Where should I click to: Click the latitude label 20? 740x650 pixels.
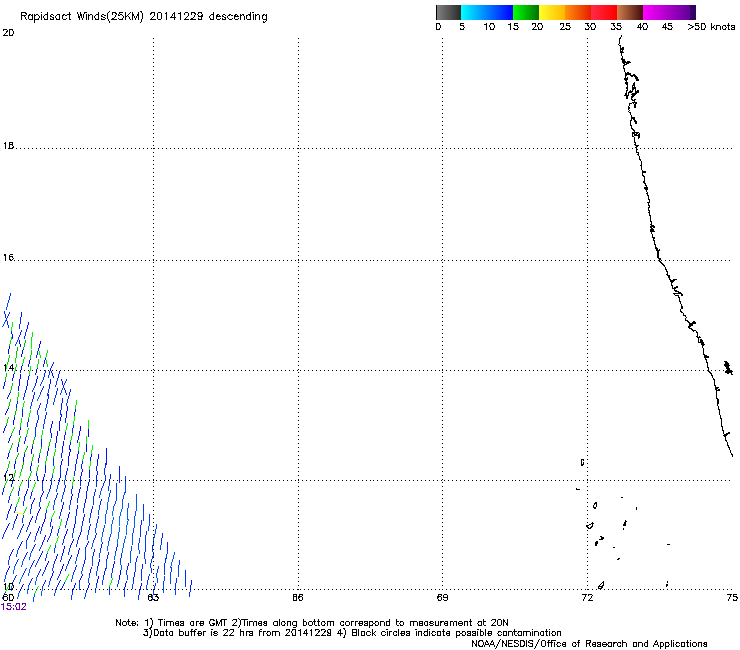tap(8, 33)
